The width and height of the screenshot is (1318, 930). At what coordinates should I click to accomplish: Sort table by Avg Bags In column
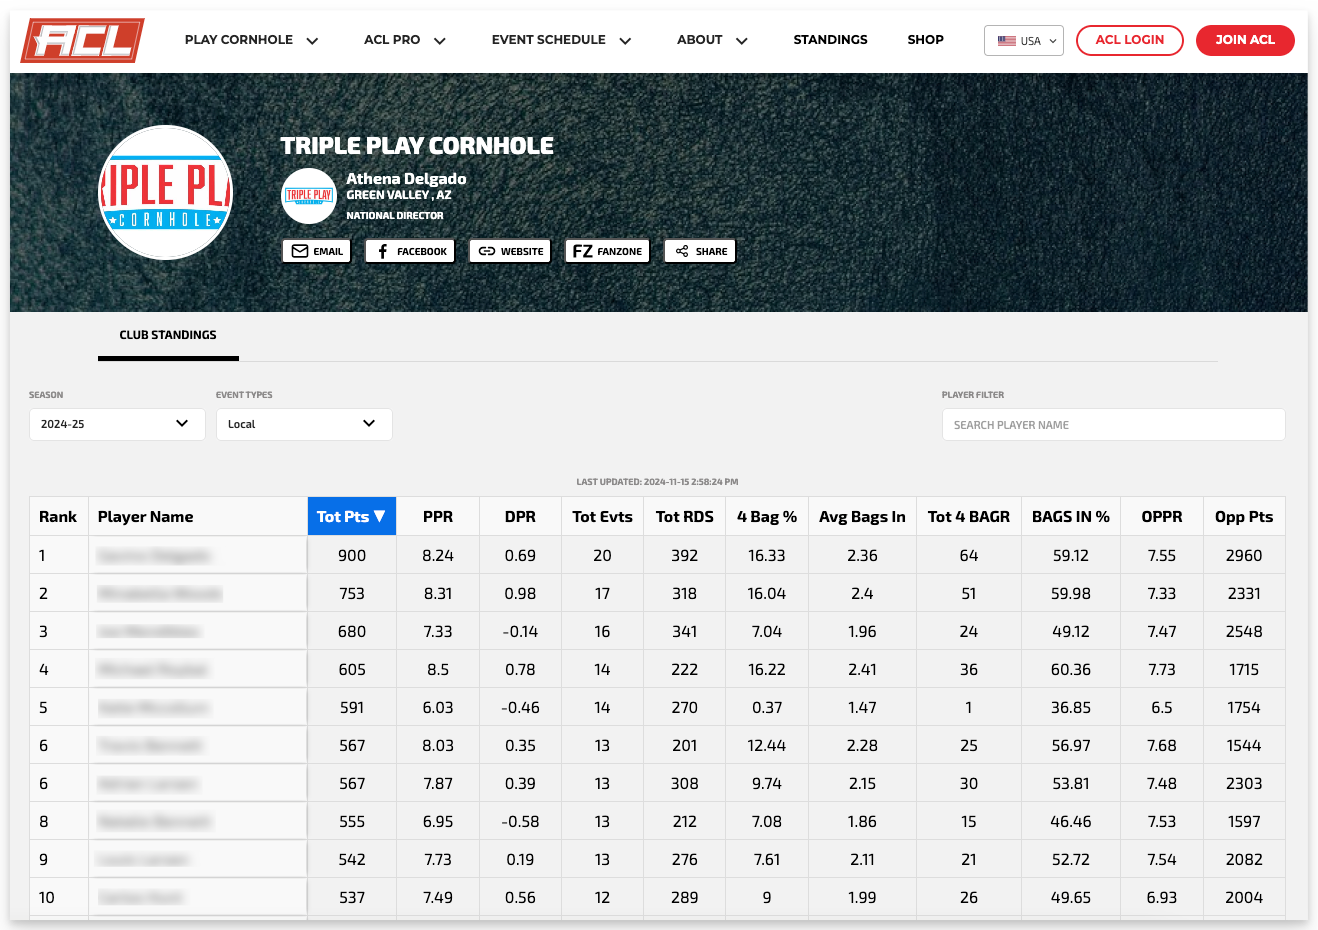click(862, 517)
